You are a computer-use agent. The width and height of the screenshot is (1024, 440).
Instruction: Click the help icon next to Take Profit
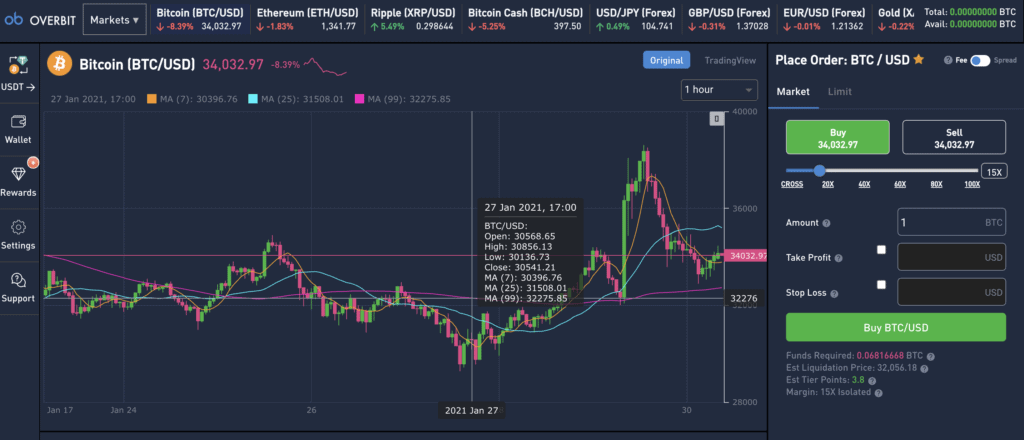point(839,259)
